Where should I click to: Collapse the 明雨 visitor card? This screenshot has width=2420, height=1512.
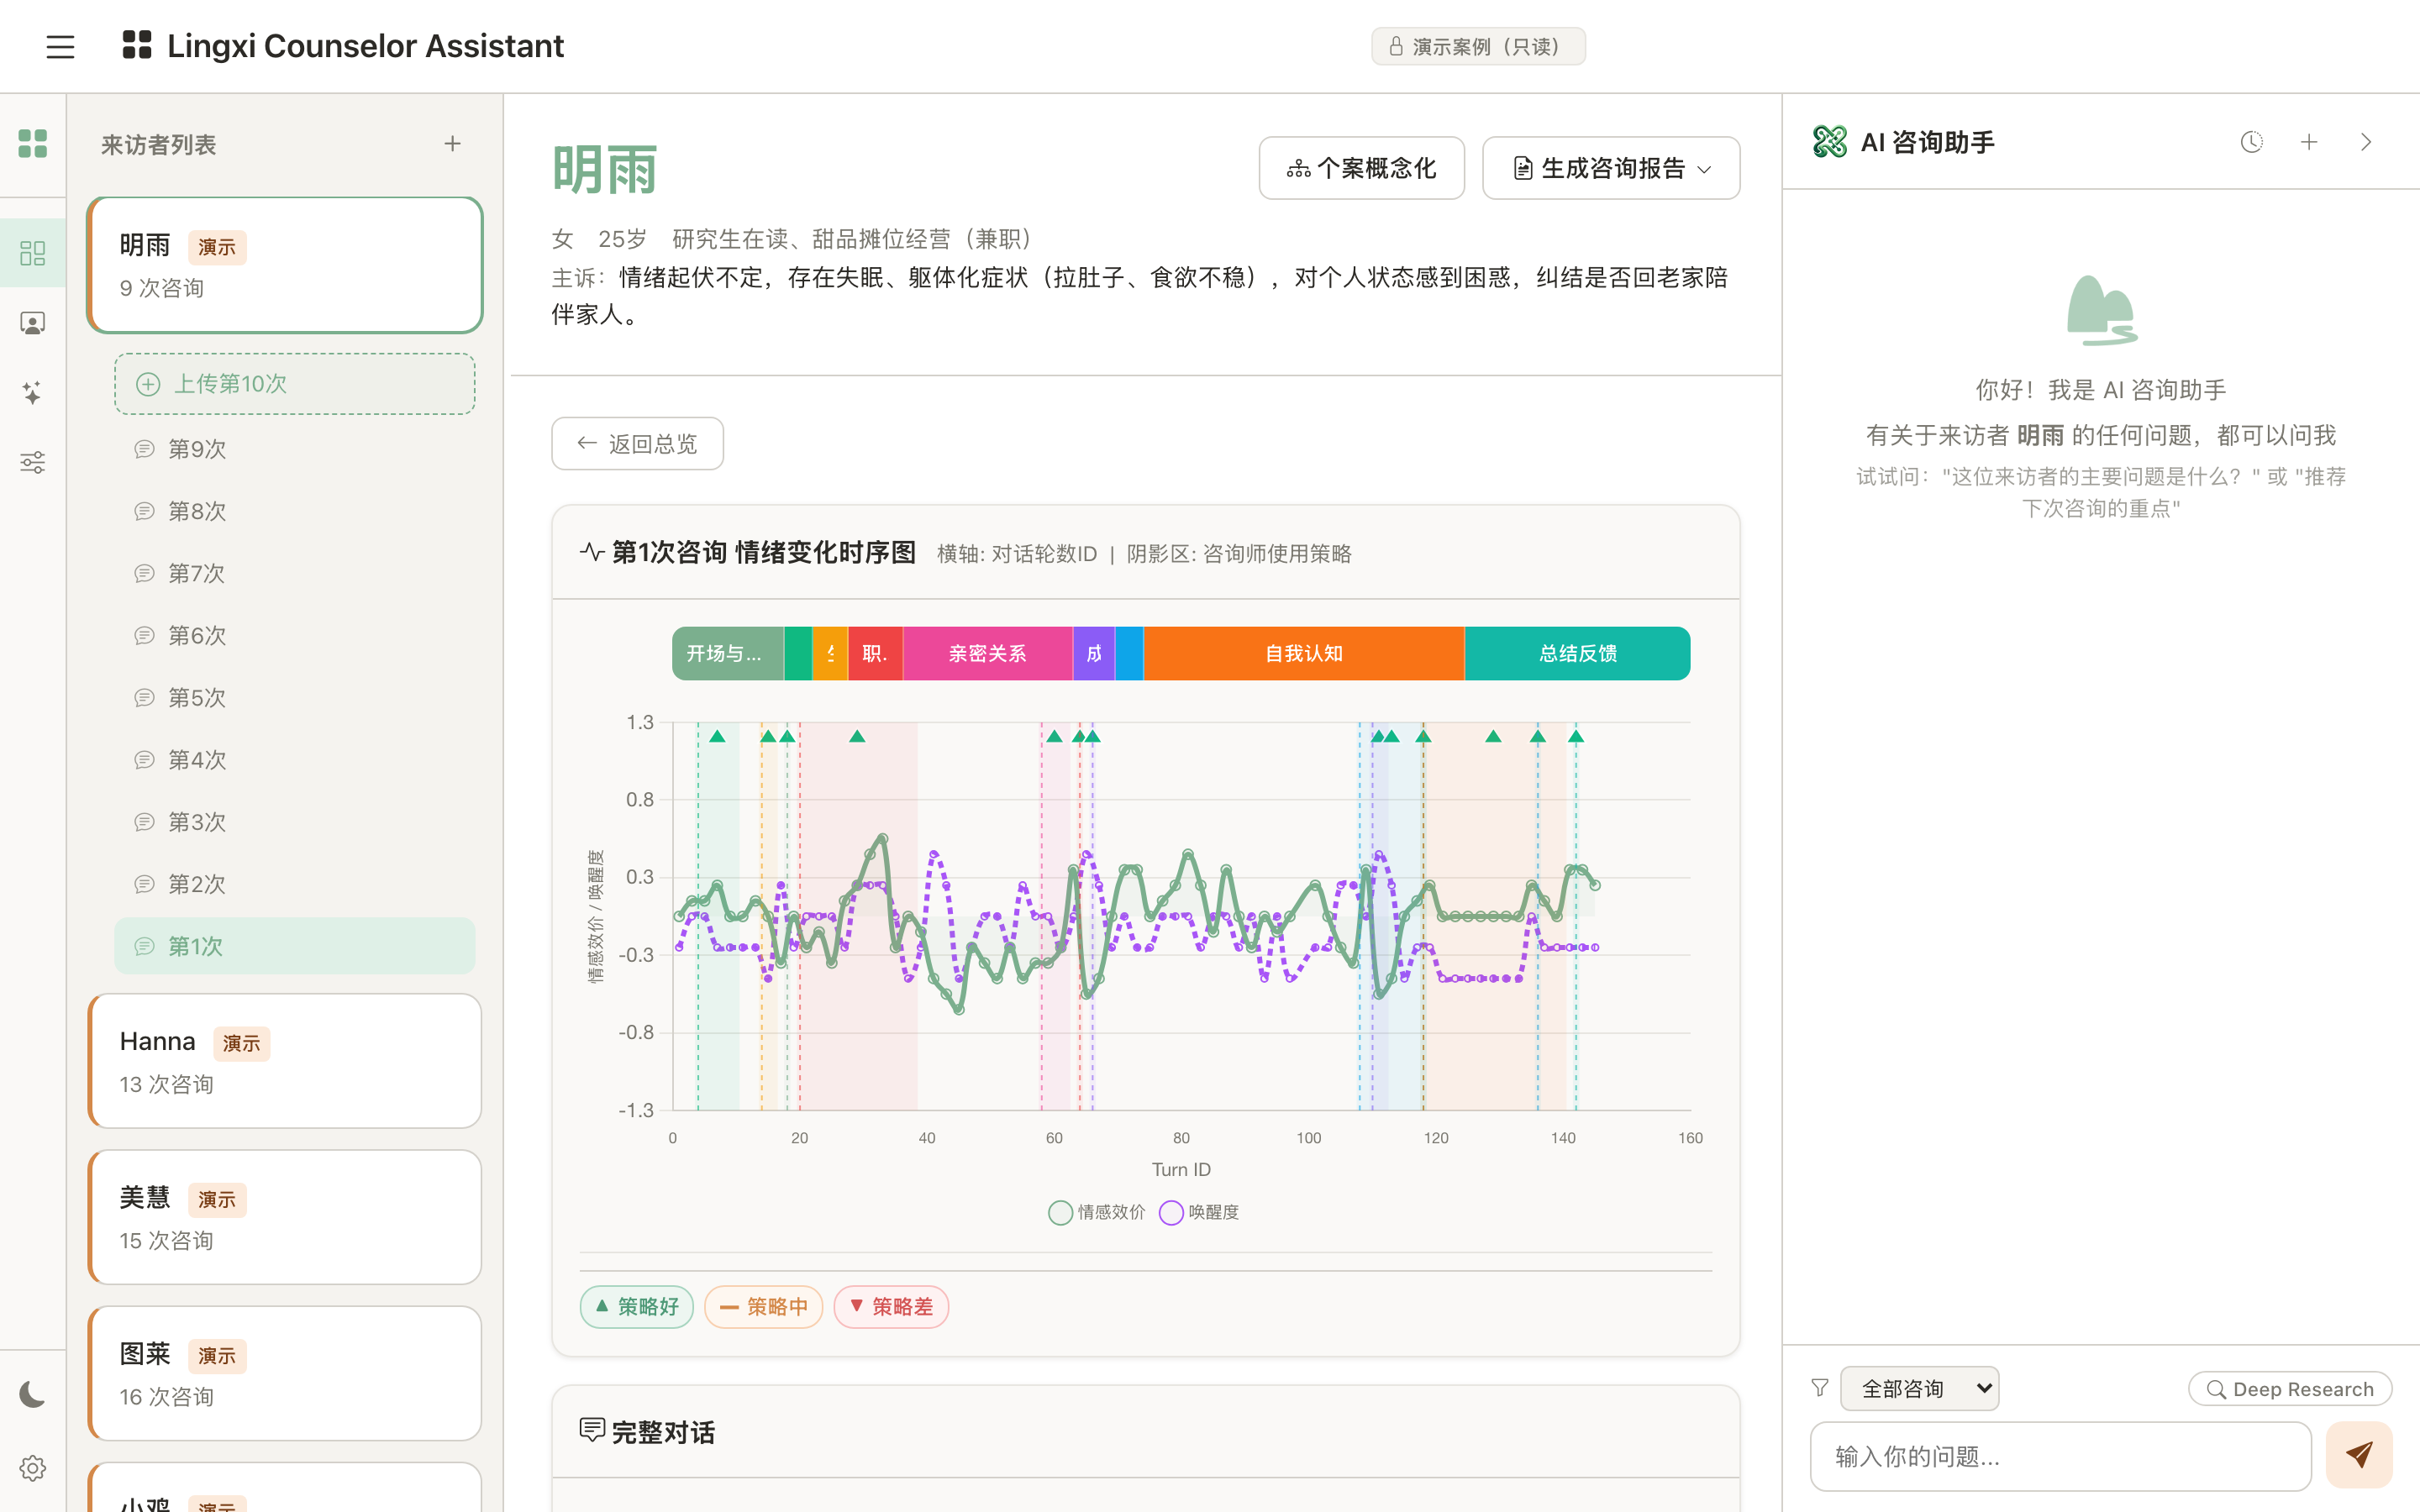285,265
